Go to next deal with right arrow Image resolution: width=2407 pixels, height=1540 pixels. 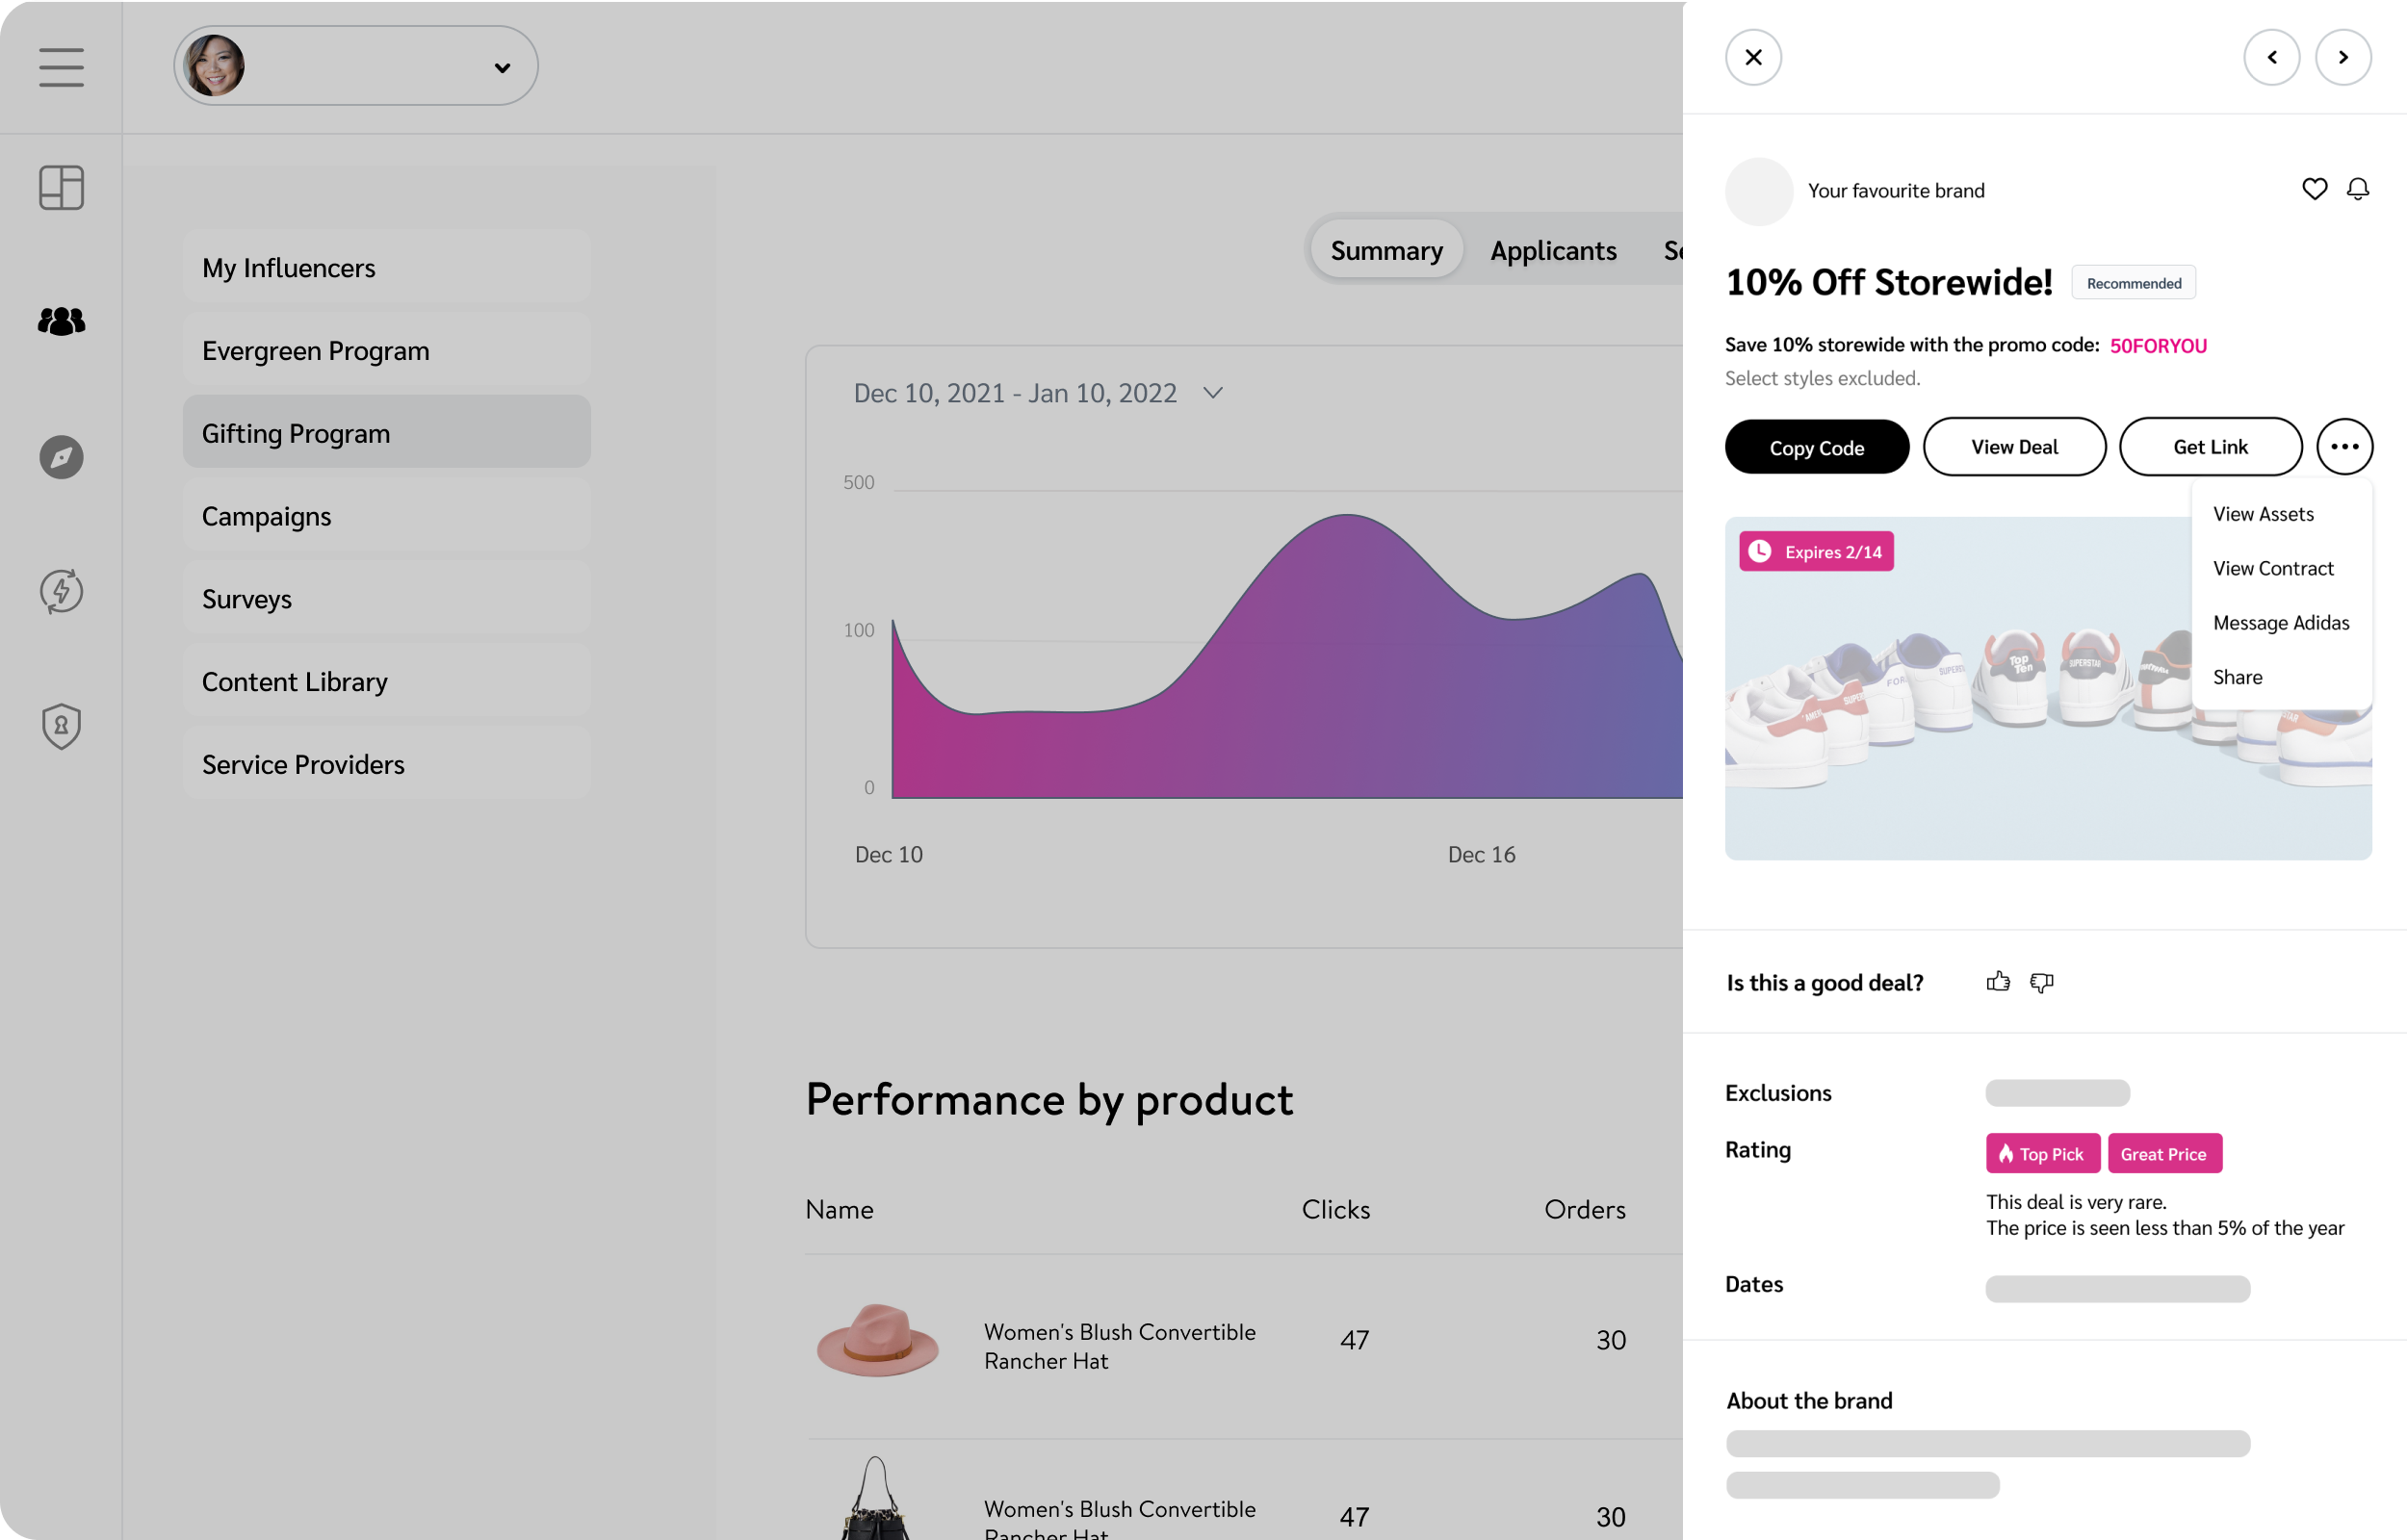(2343, 57)
